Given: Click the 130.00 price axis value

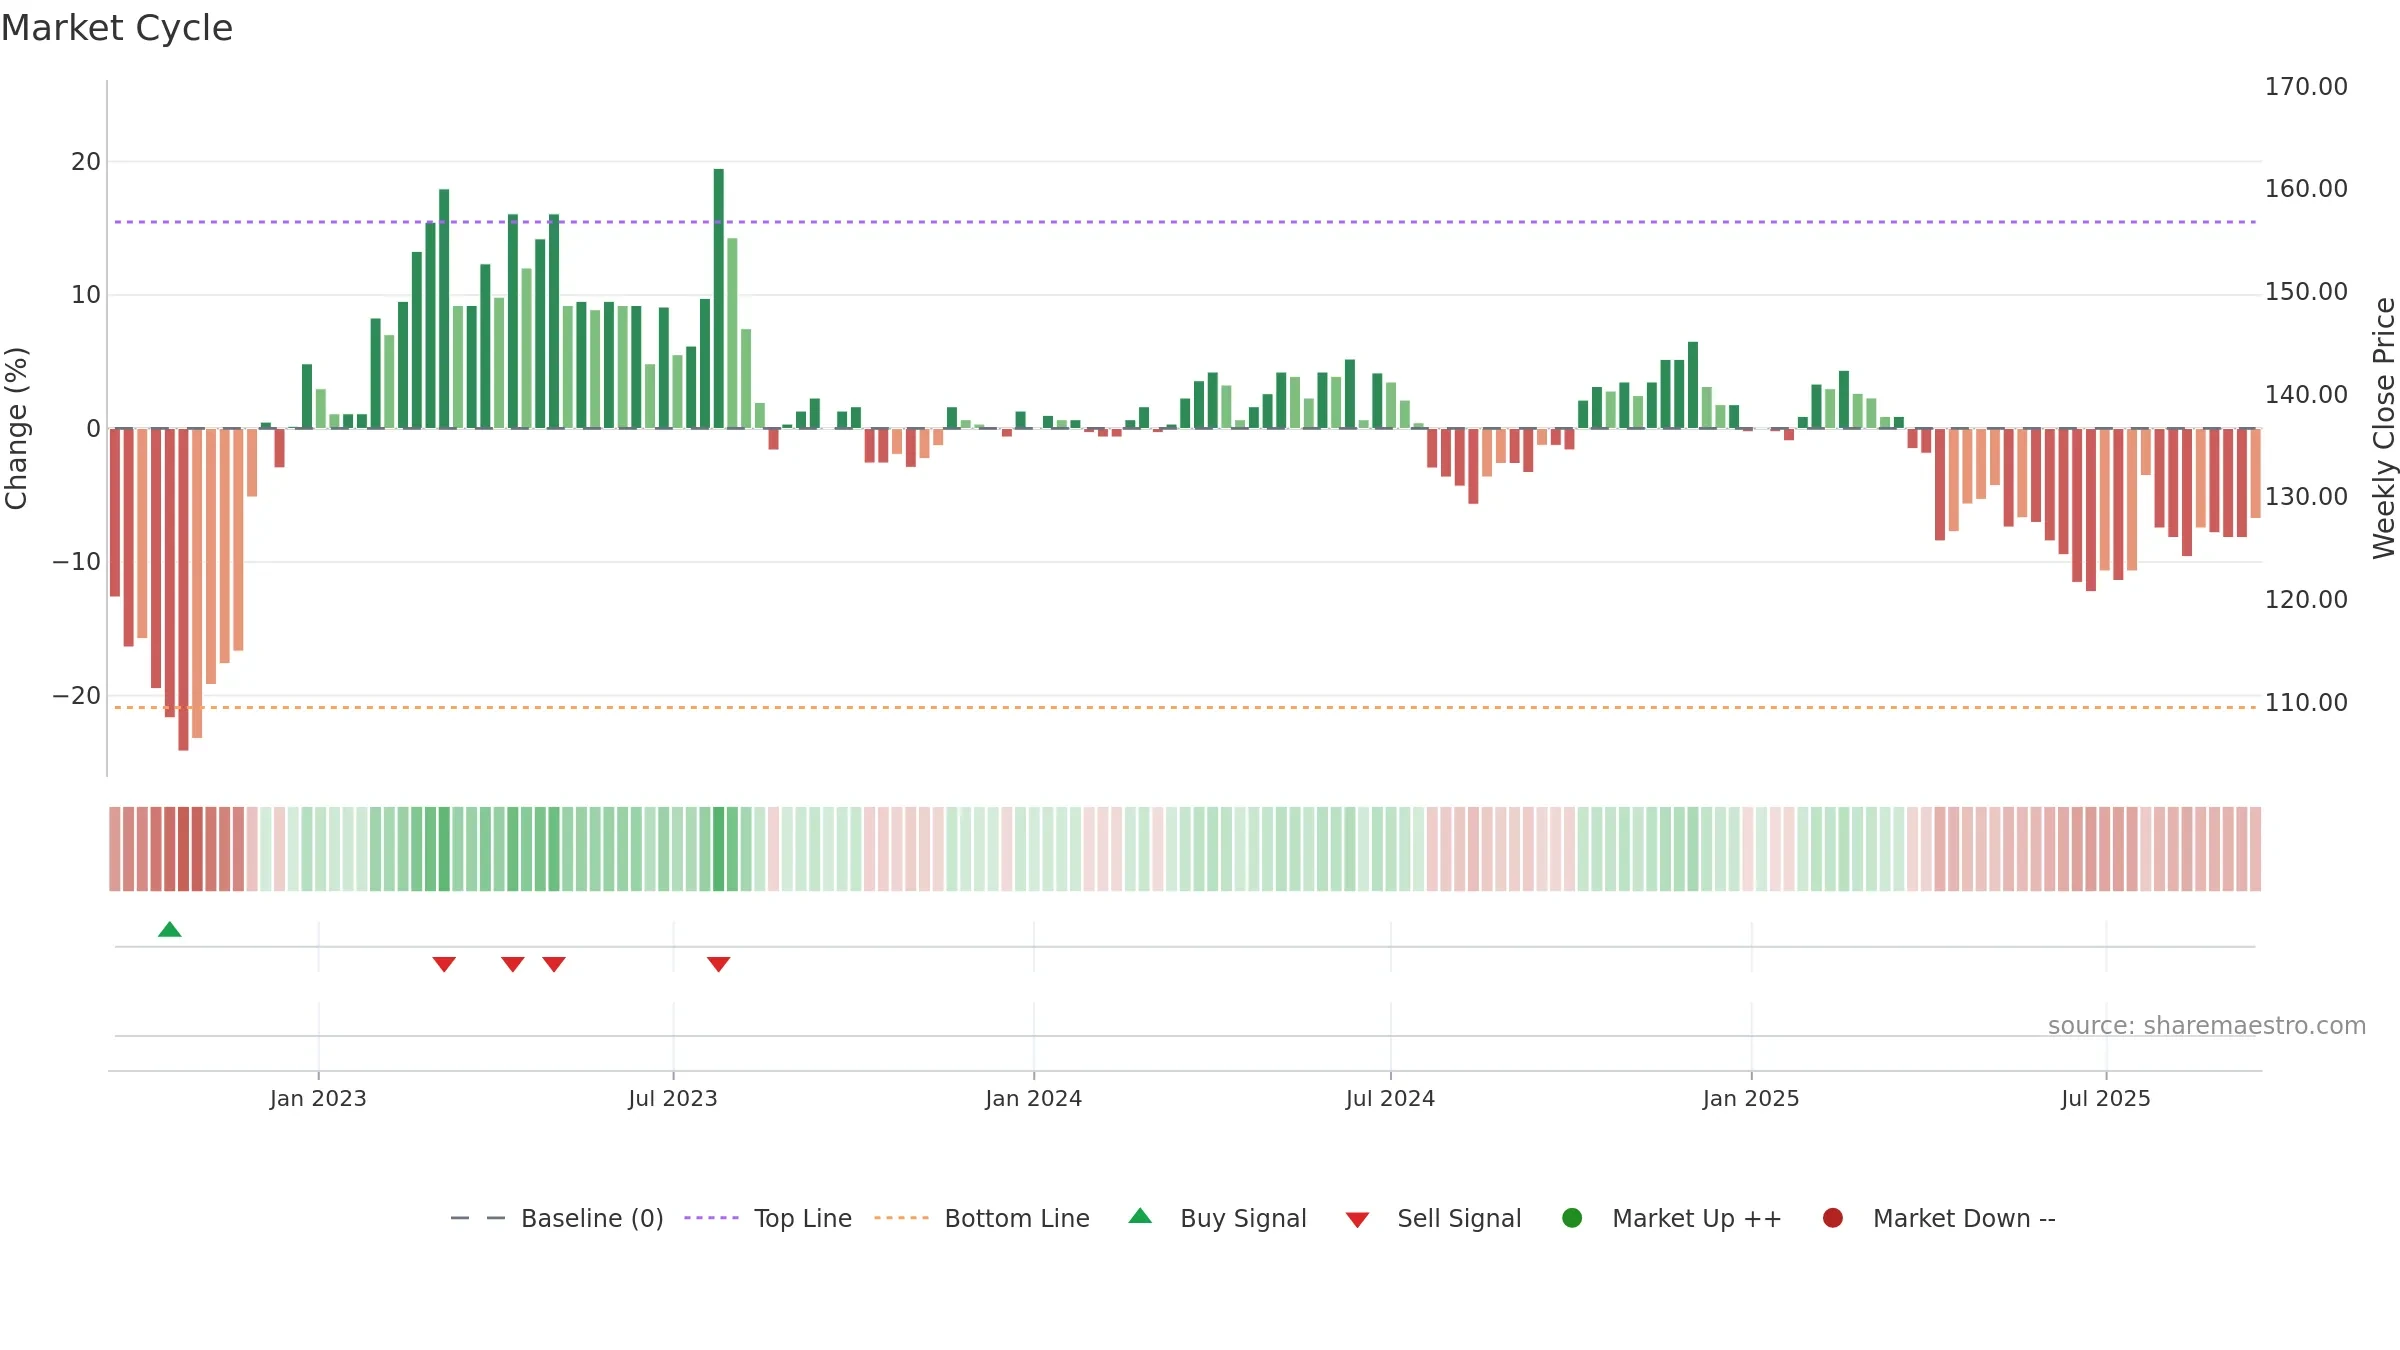Looking at the screenshot, I should pyautogui.click(x=2306, y=497).
